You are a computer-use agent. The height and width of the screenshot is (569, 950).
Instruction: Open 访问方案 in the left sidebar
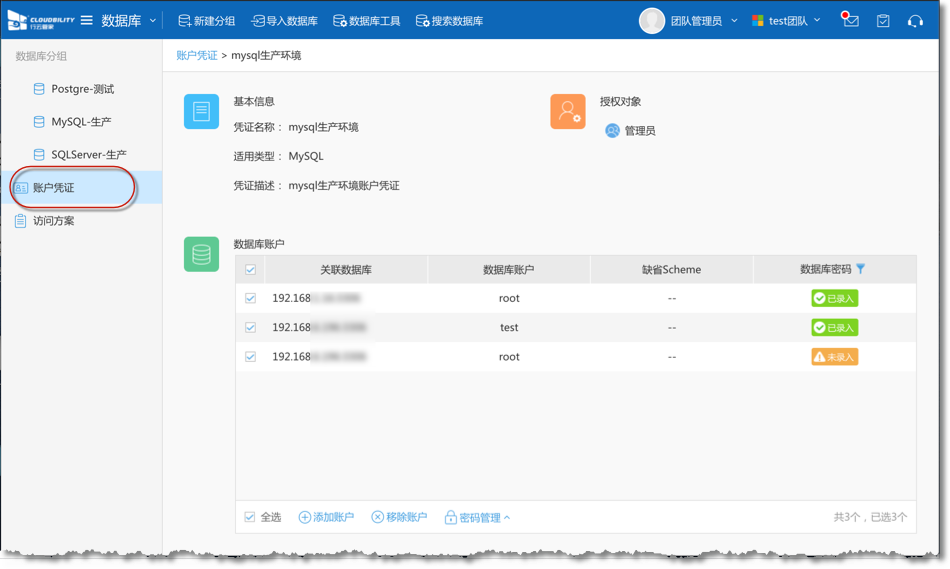tap(53, 221)
